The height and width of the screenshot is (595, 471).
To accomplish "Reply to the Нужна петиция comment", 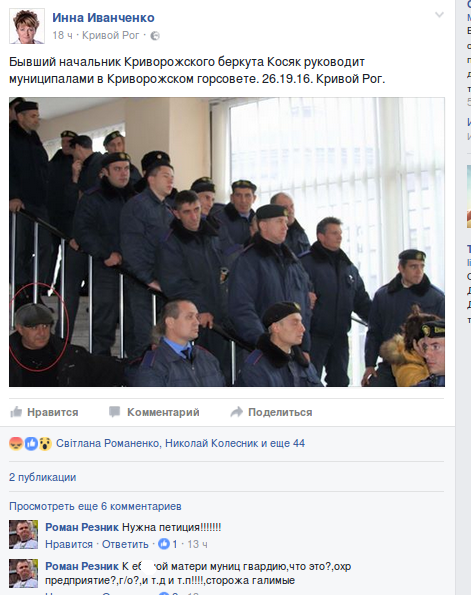I will [x=125, y=544].
